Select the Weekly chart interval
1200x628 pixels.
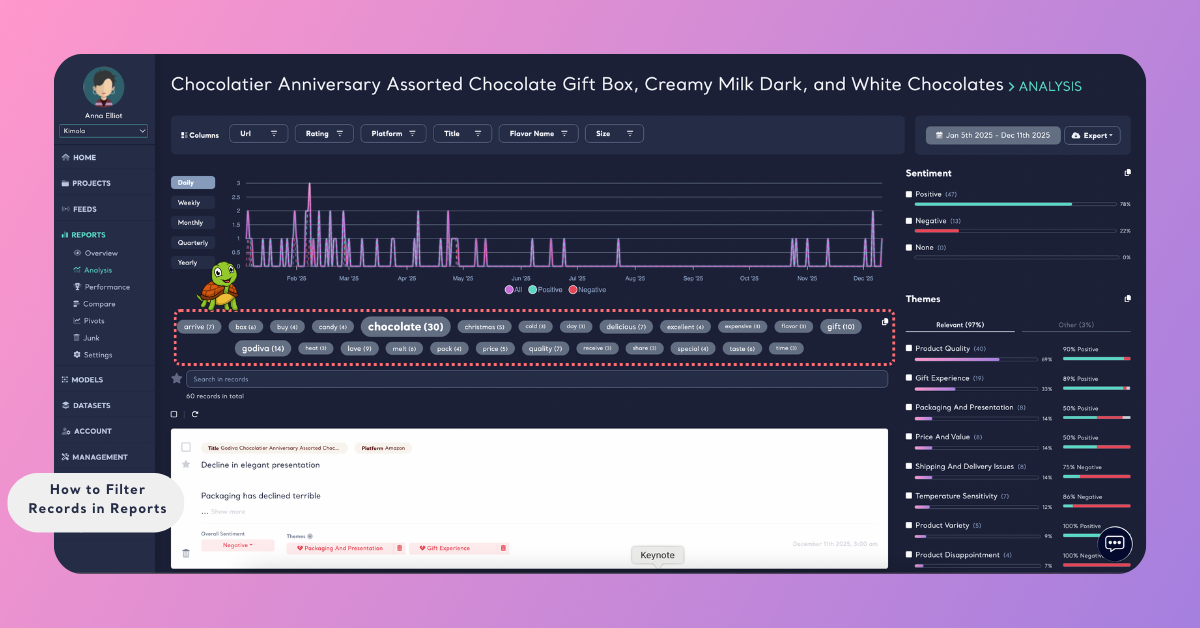pos(192,203)
